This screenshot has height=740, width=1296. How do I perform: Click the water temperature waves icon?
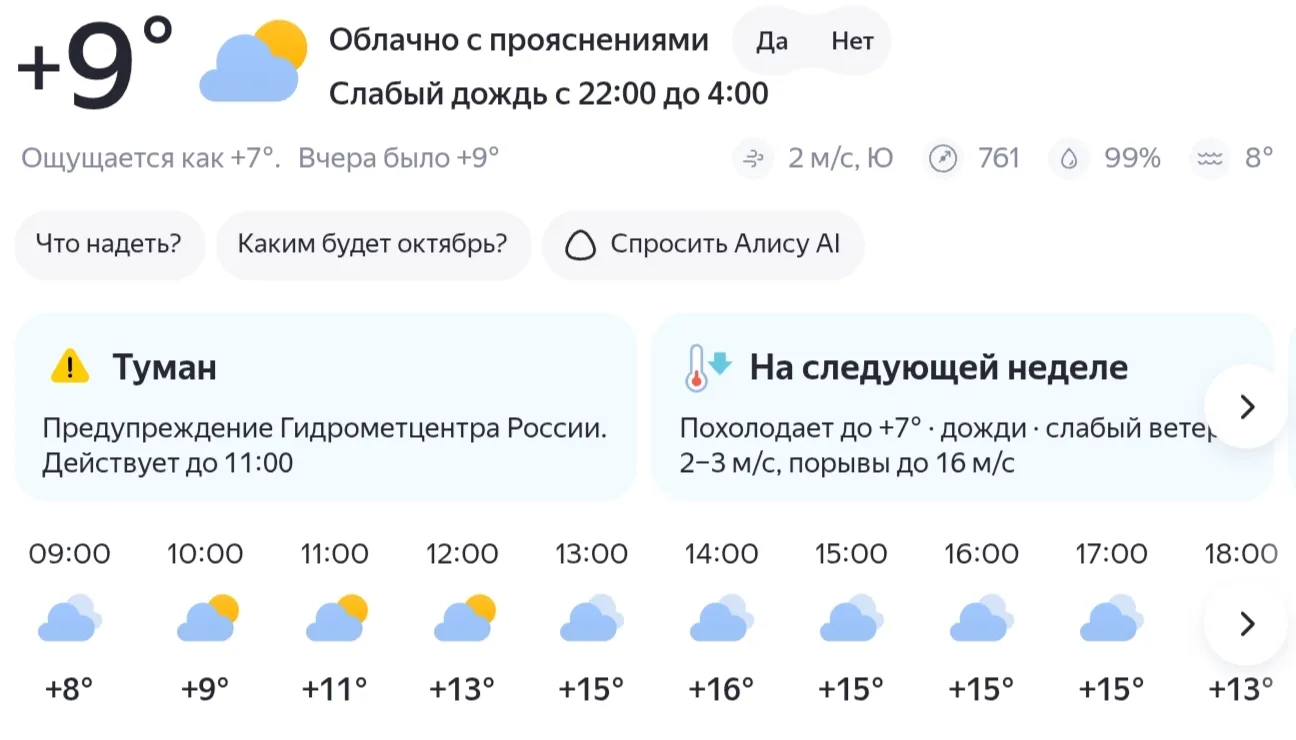[1210, 158]
